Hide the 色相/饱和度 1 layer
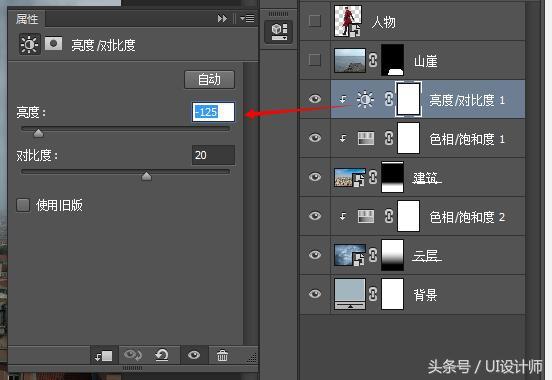 coord(315,138)
